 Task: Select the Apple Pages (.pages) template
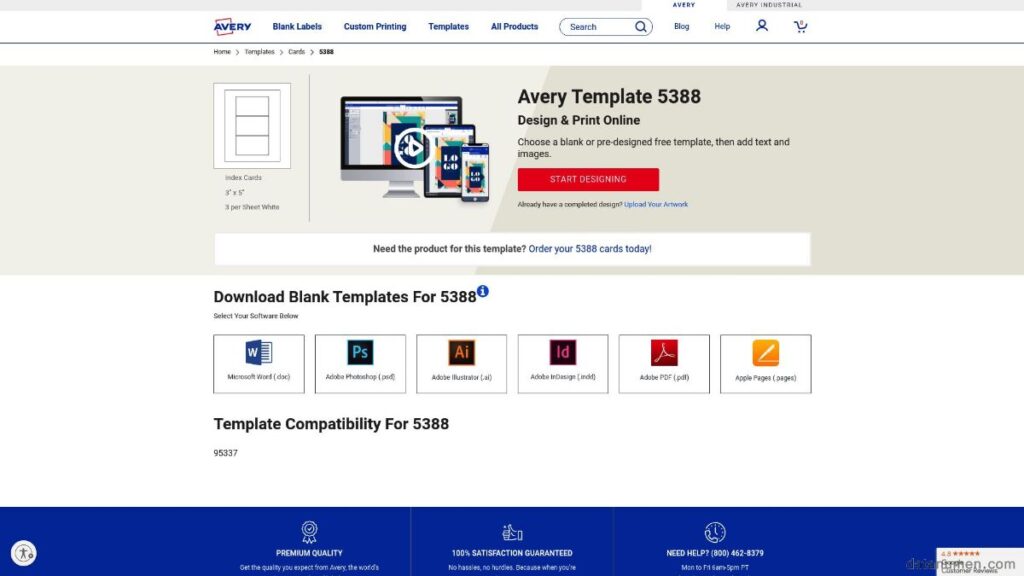[764, 363]
